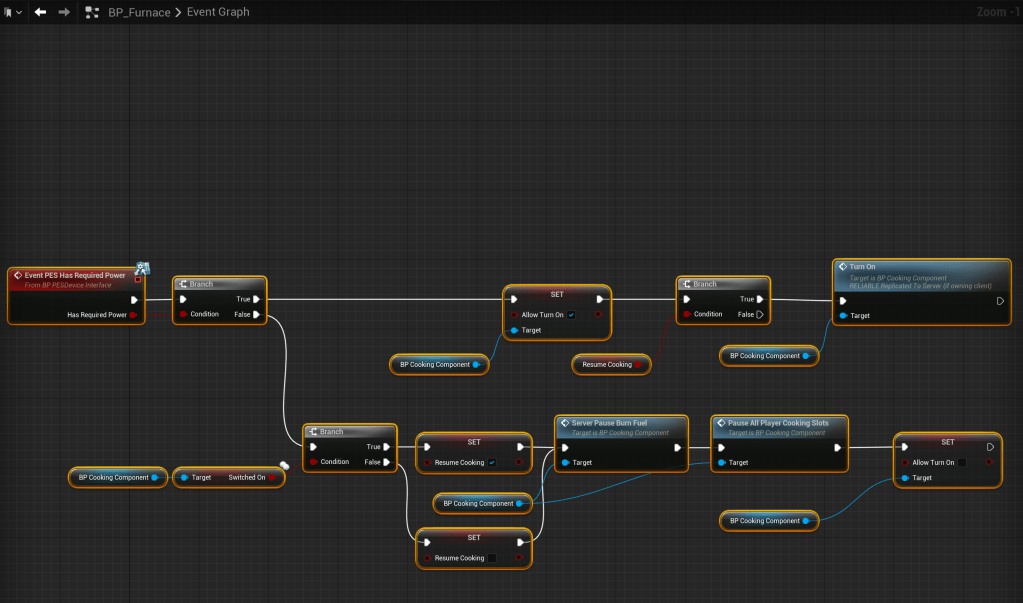Viewport: 1023px width, 603px height.
Task: Click the interface icon on Event PES node
Action: click(x=142, y=267)
